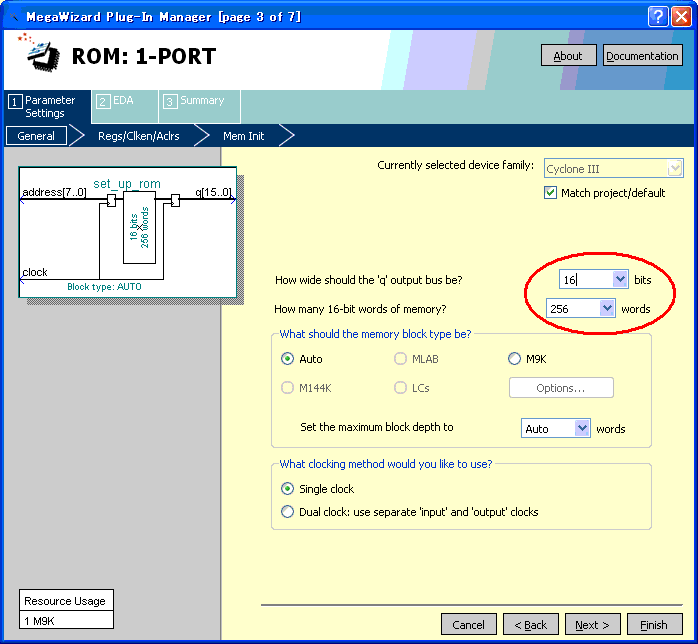
Task: Select the Single clock option
Action: click(x=287, y=489)
